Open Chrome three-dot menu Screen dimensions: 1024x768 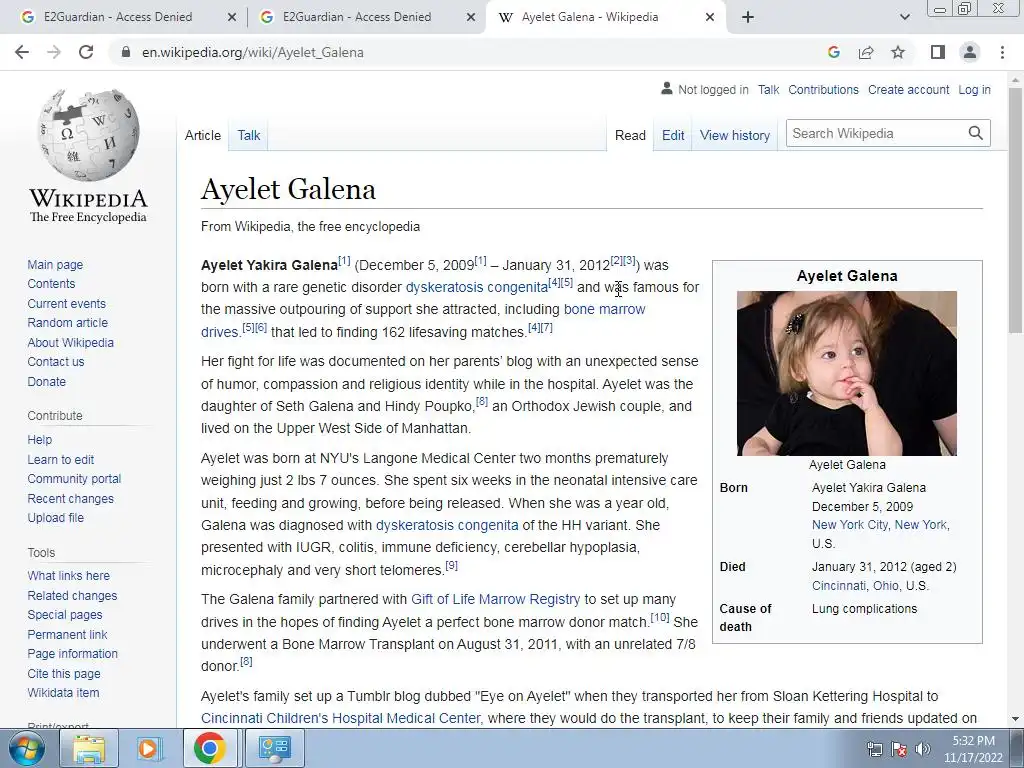[1002, 52]
